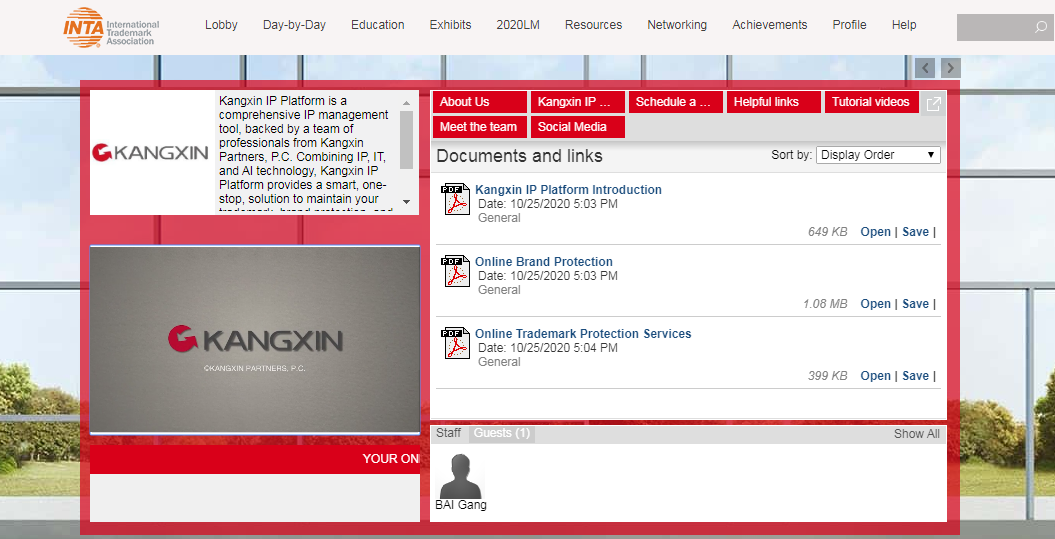Open the Networking menu

point(677,25)
